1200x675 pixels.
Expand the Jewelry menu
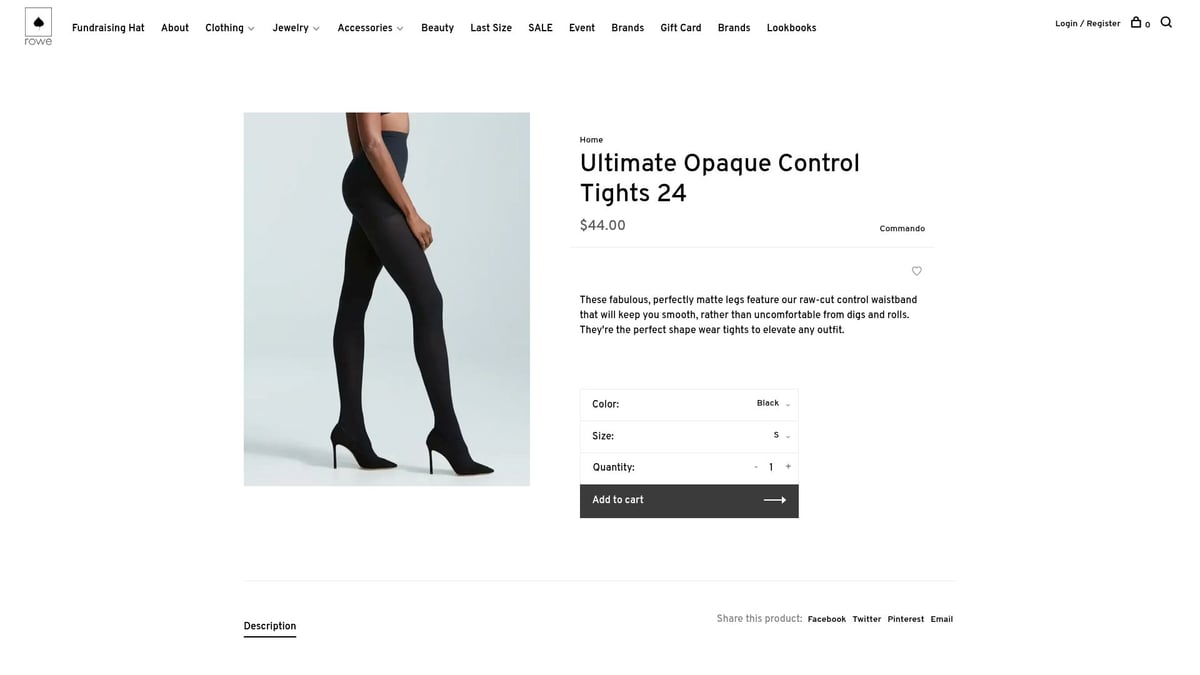(x=296, y=28)
